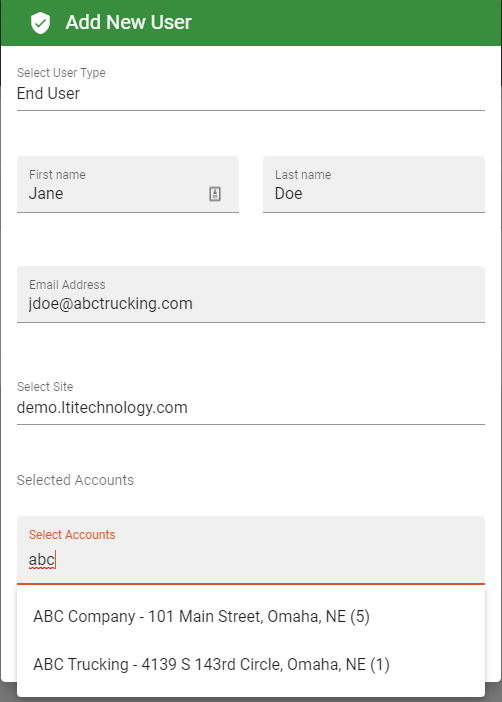Click into the Last name field
Image resolution: width=502 pixels, height=702 pixels.
click(x=374, y=184)
